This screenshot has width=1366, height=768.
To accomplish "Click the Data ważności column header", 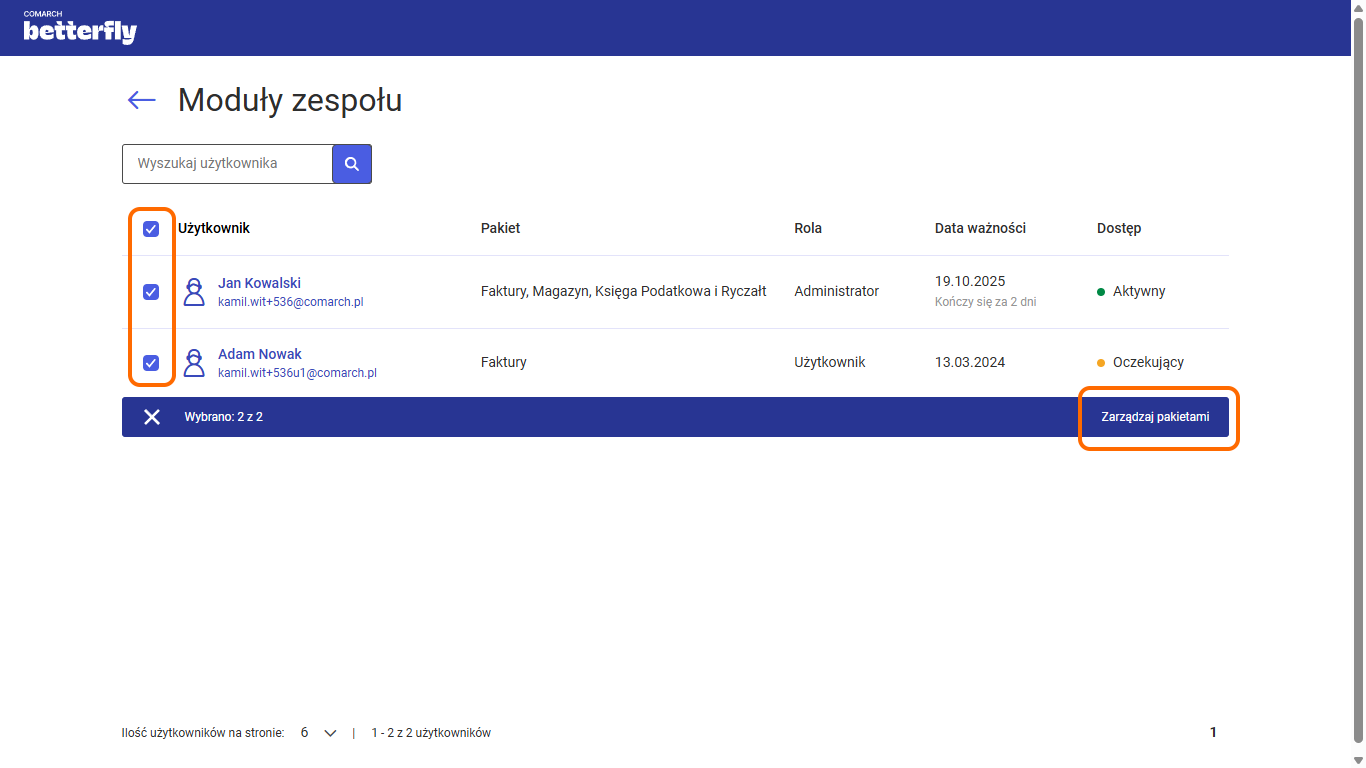I will point(980,228).
